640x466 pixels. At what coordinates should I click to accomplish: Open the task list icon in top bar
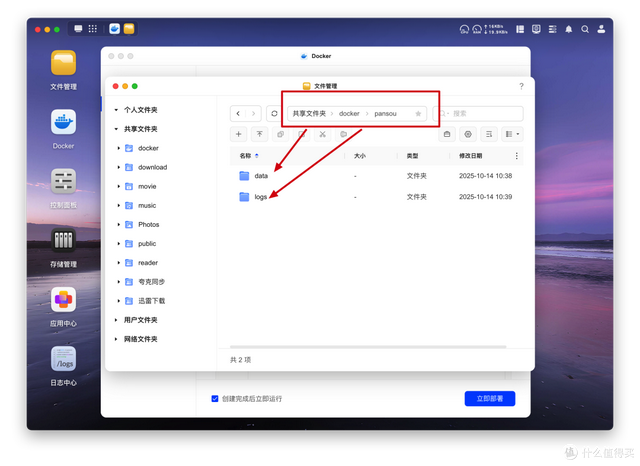tap(553, 29)
